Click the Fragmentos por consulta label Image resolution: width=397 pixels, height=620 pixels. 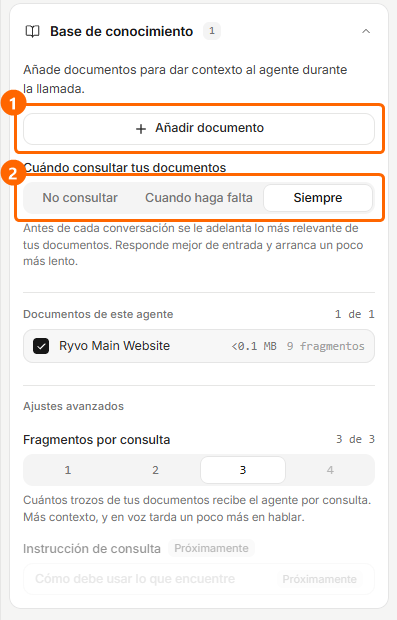[96, 440]
